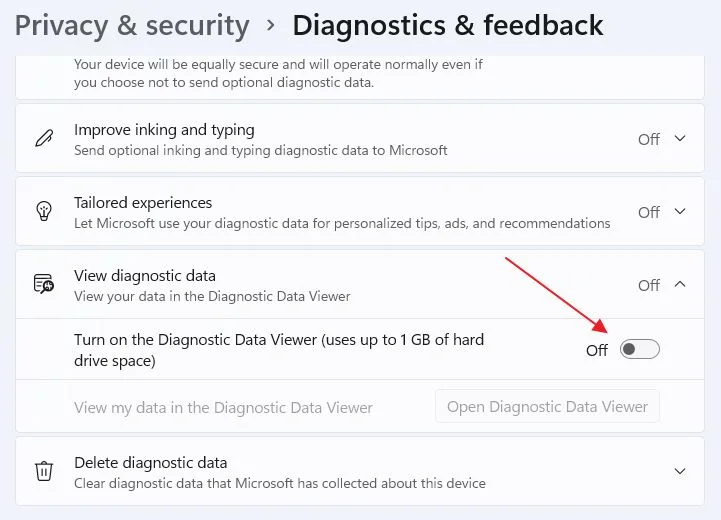Turn on the Diagnostic Data Viewer toggle
The image size is (721, 520).
pos(640,349)
